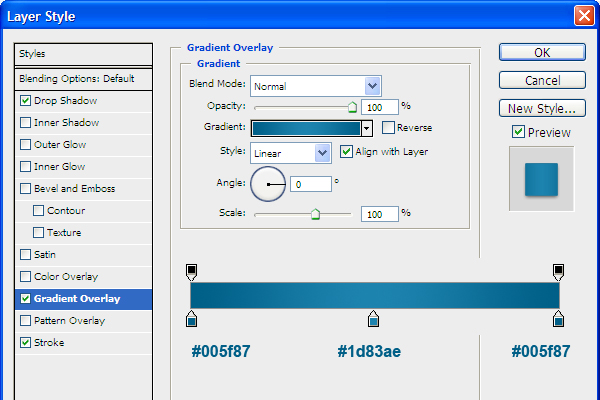
Task: Click the Angle value input field
Action: (x=311, y=184)
